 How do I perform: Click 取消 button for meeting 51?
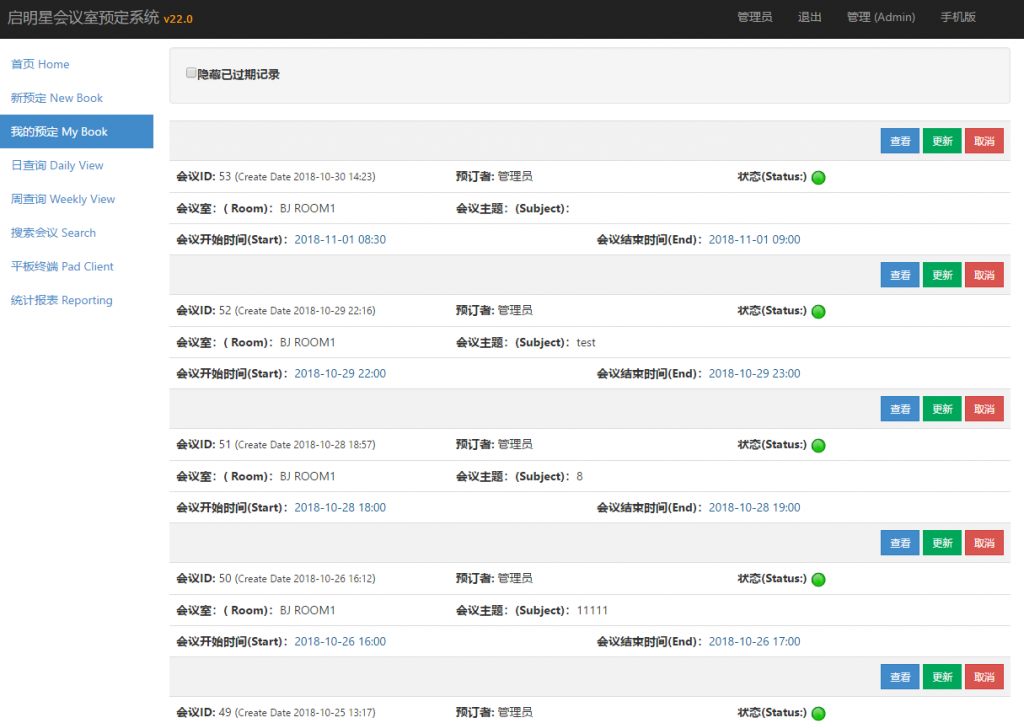coord(984,409)
